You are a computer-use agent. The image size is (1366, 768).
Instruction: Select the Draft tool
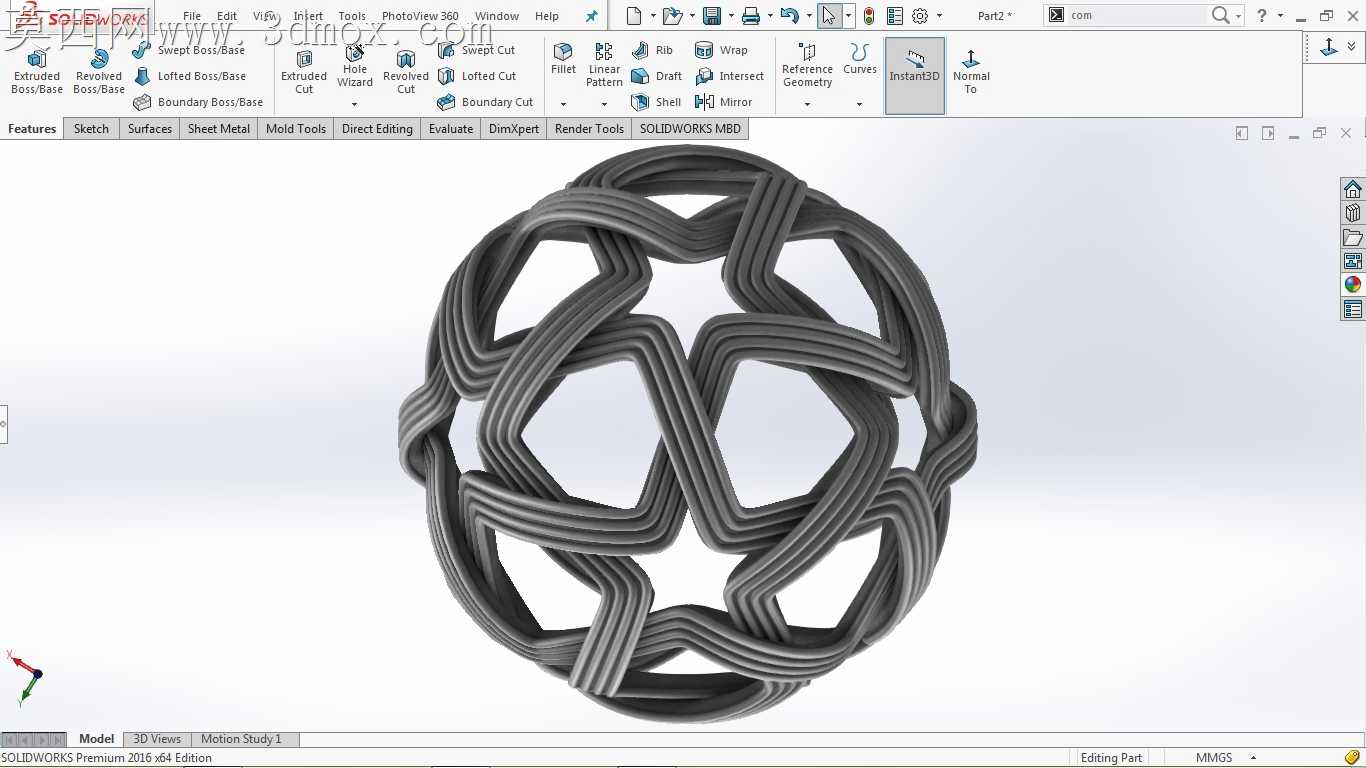[x=657, y=76]
